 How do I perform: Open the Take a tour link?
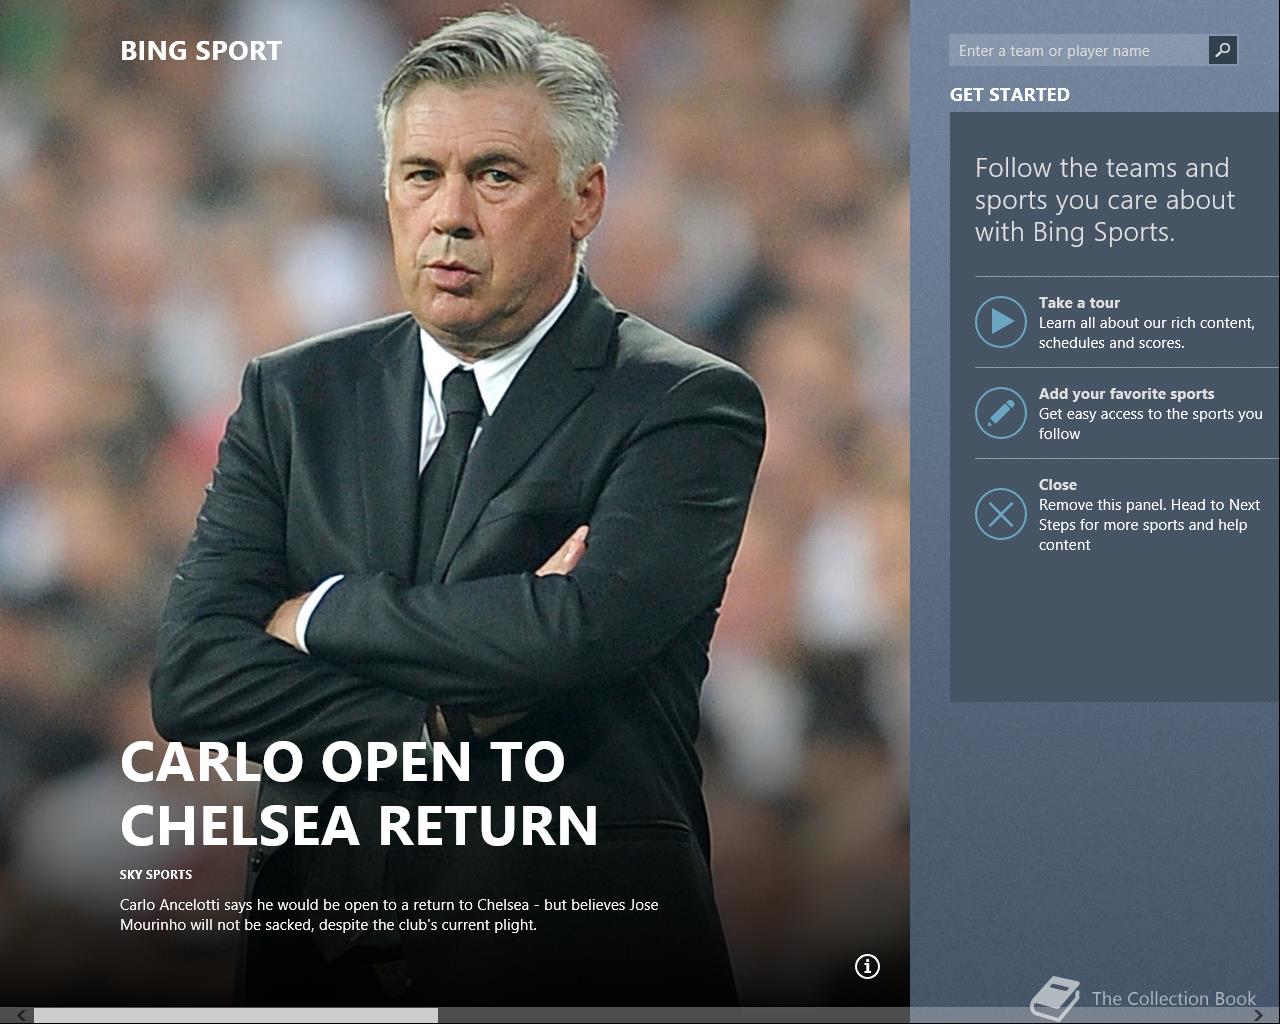[1079, 302]
